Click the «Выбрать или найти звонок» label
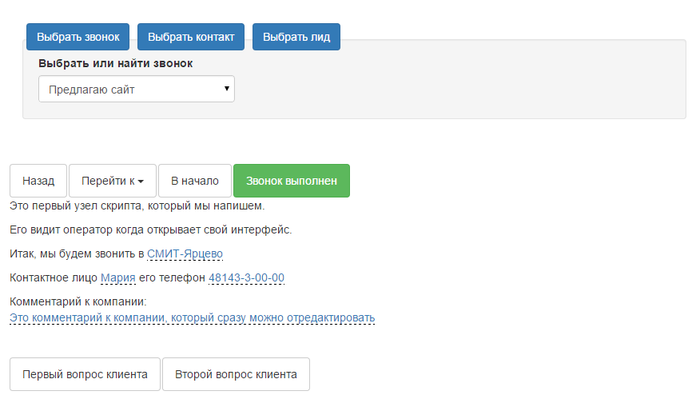The width and height of the screenshot is (700, 403). pos(115,63)
